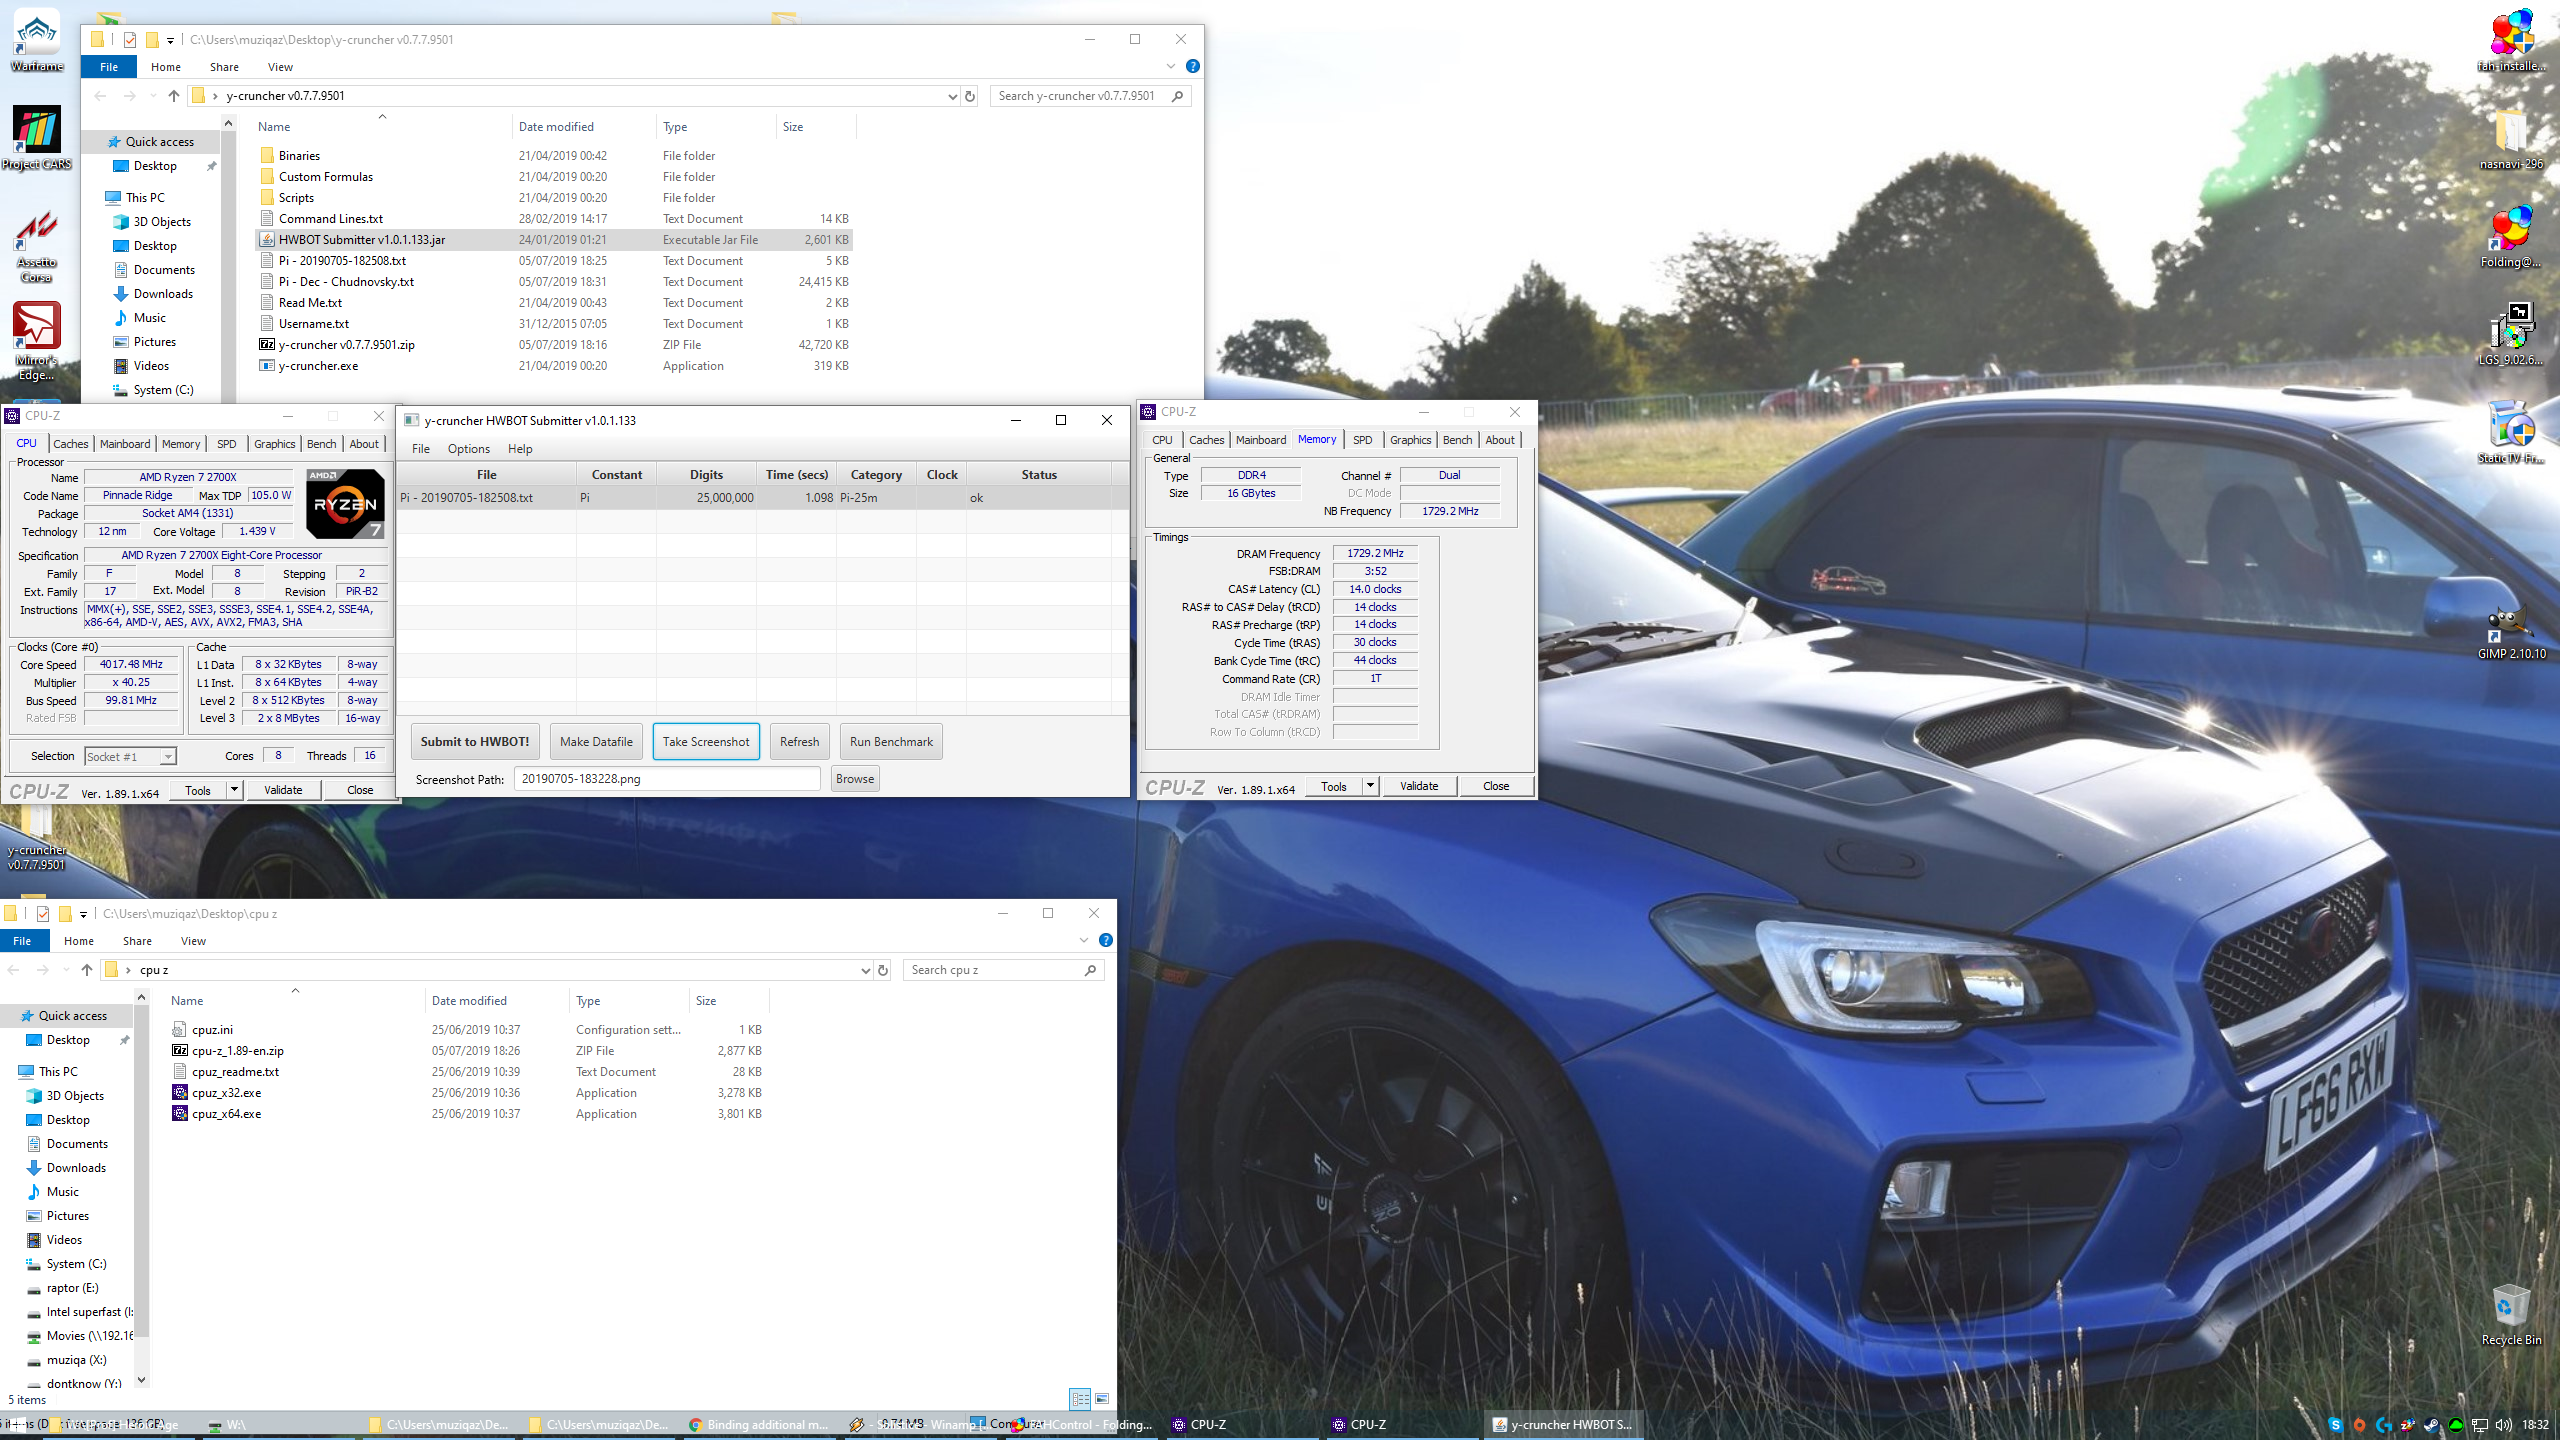Open the Options menu in HWBOT Submitter
2560x1440 pixels.
click(x=468, y=449)
